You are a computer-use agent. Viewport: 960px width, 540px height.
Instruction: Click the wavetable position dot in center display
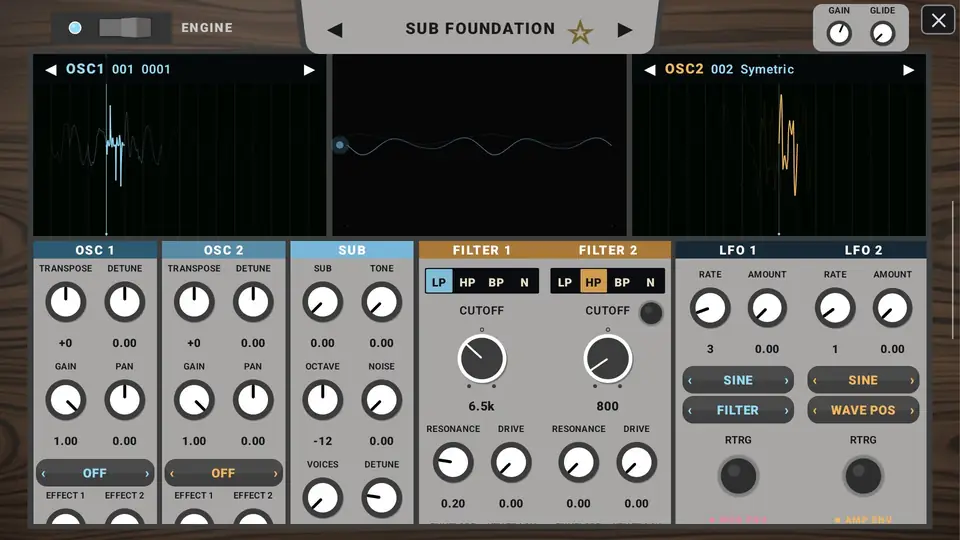click(340, 145)
